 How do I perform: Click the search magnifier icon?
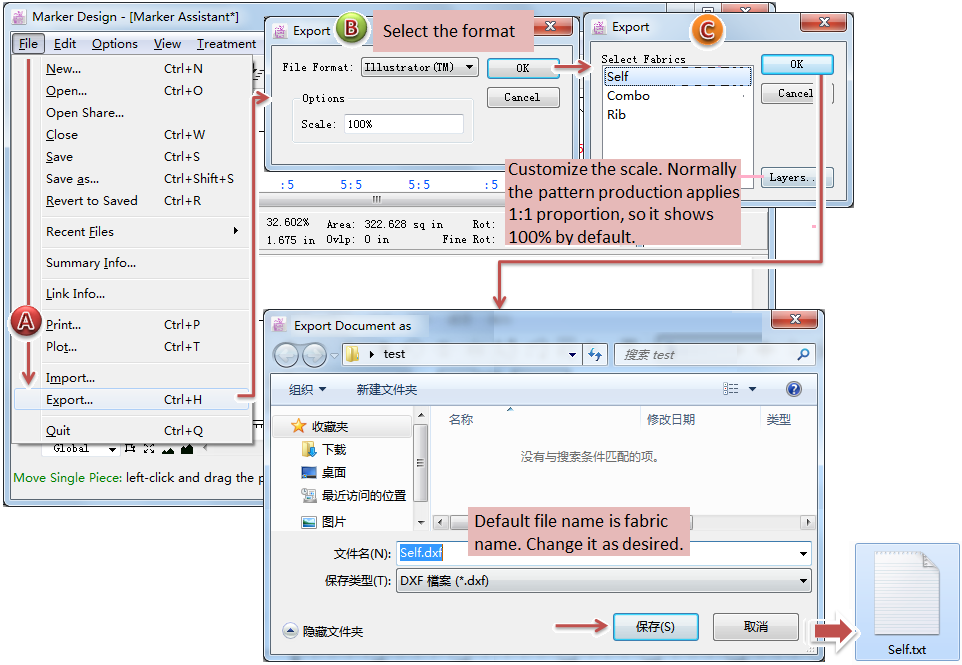pos(803,354)
